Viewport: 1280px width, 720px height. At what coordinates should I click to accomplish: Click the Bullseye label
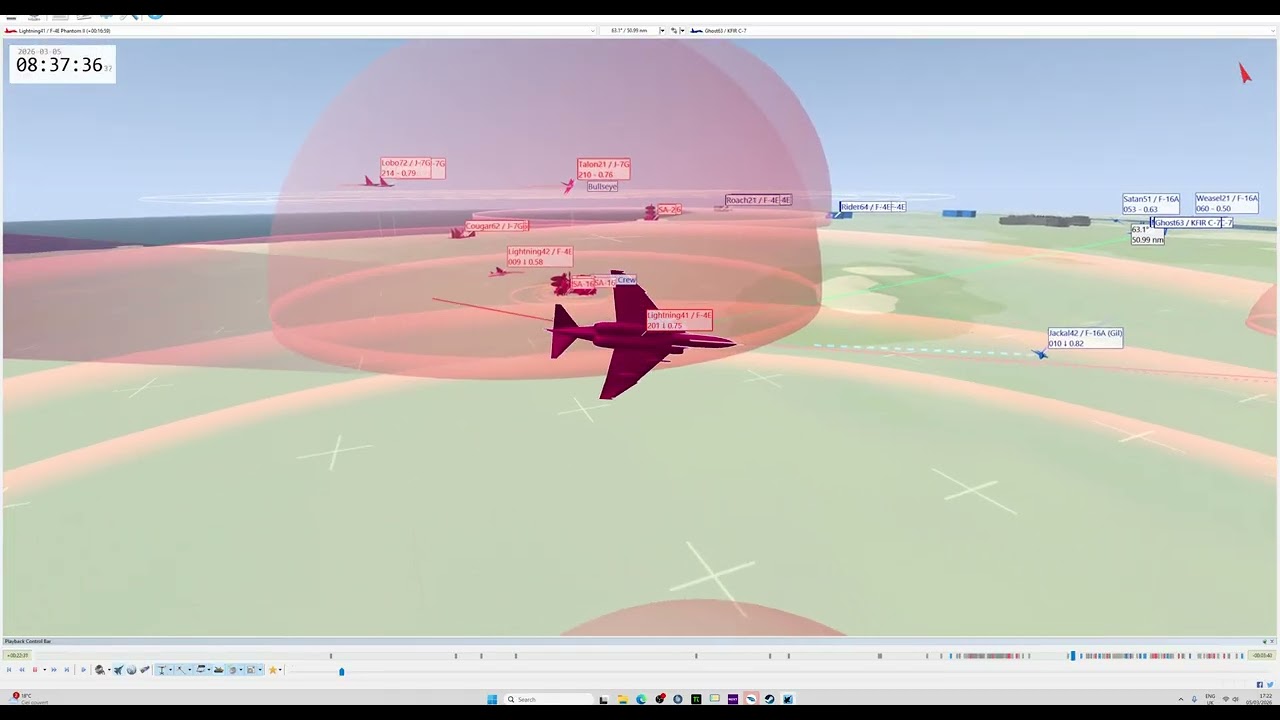coord(602,187)
